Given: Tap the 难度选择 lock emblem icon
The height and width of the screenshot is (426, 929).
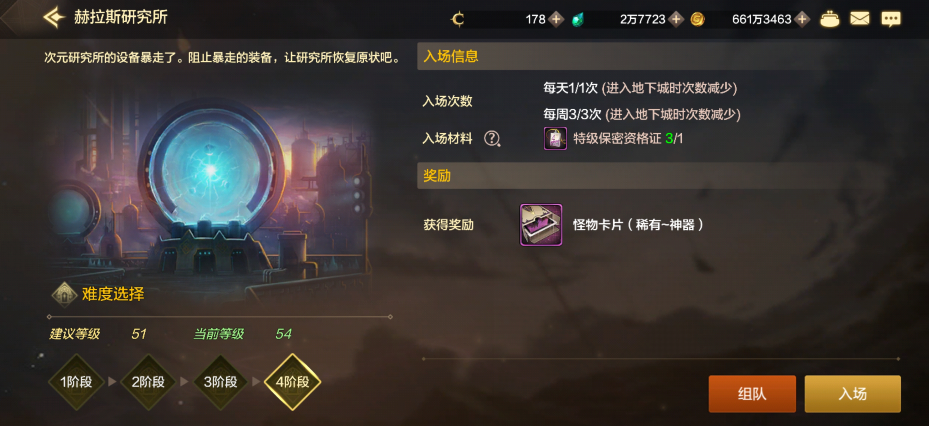Looking at the screenshot, I should coord(64,293).
